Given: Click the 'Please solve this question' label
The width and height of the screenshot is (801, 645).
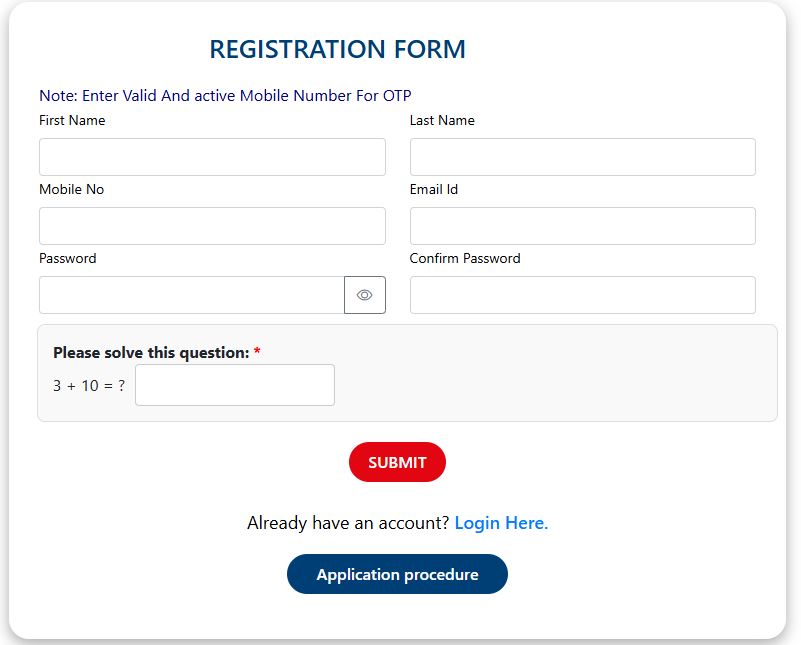Looking at the screenshot, I should 151,353.
